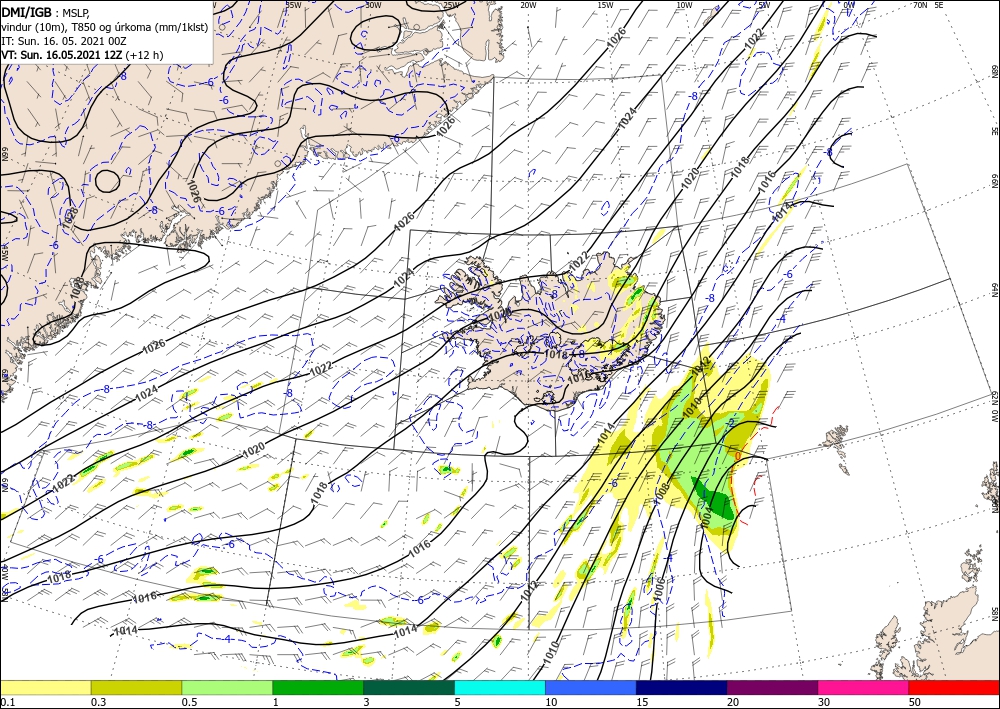The height and width of the screenshot is (709, 1000).
Task: Select the 'IT: Sun. 16. 05. 2021 00Z' line
Action: click(x=63, y=40)
